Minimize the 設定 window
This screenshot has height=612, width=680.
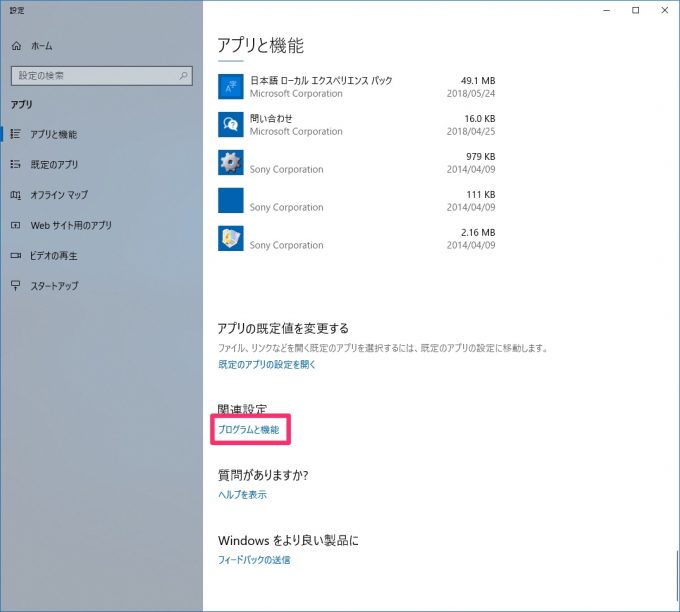click(607, 10)
